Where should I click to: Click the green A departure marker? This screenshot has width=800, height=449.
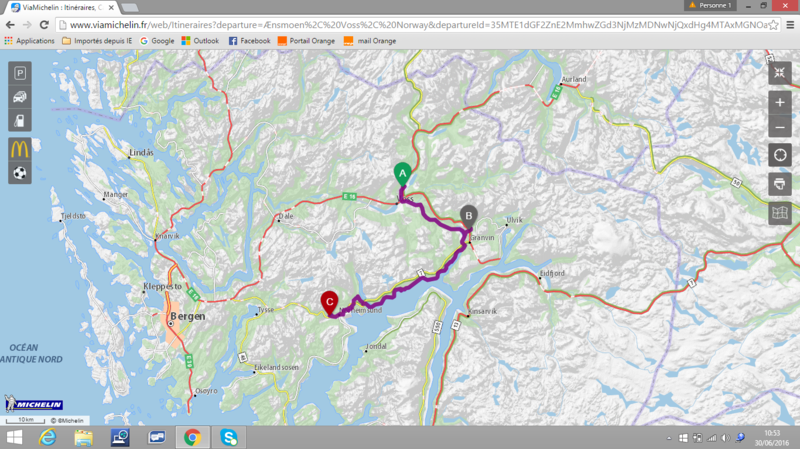pos(402,173)
